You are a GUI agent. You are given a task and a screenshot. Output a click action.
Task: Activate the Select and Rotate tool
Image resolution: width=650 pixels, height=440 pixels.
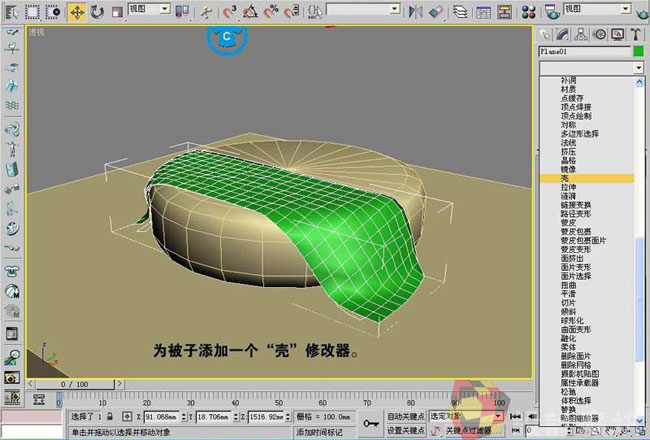[97, 12]
